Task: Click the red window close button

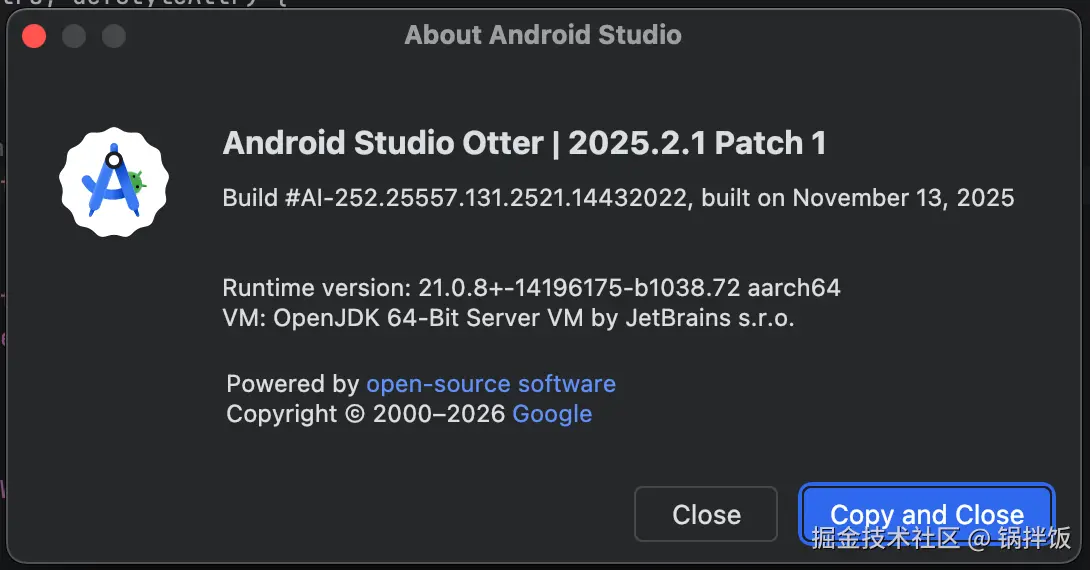Action: pyautogui.click(x=35, y=37)
